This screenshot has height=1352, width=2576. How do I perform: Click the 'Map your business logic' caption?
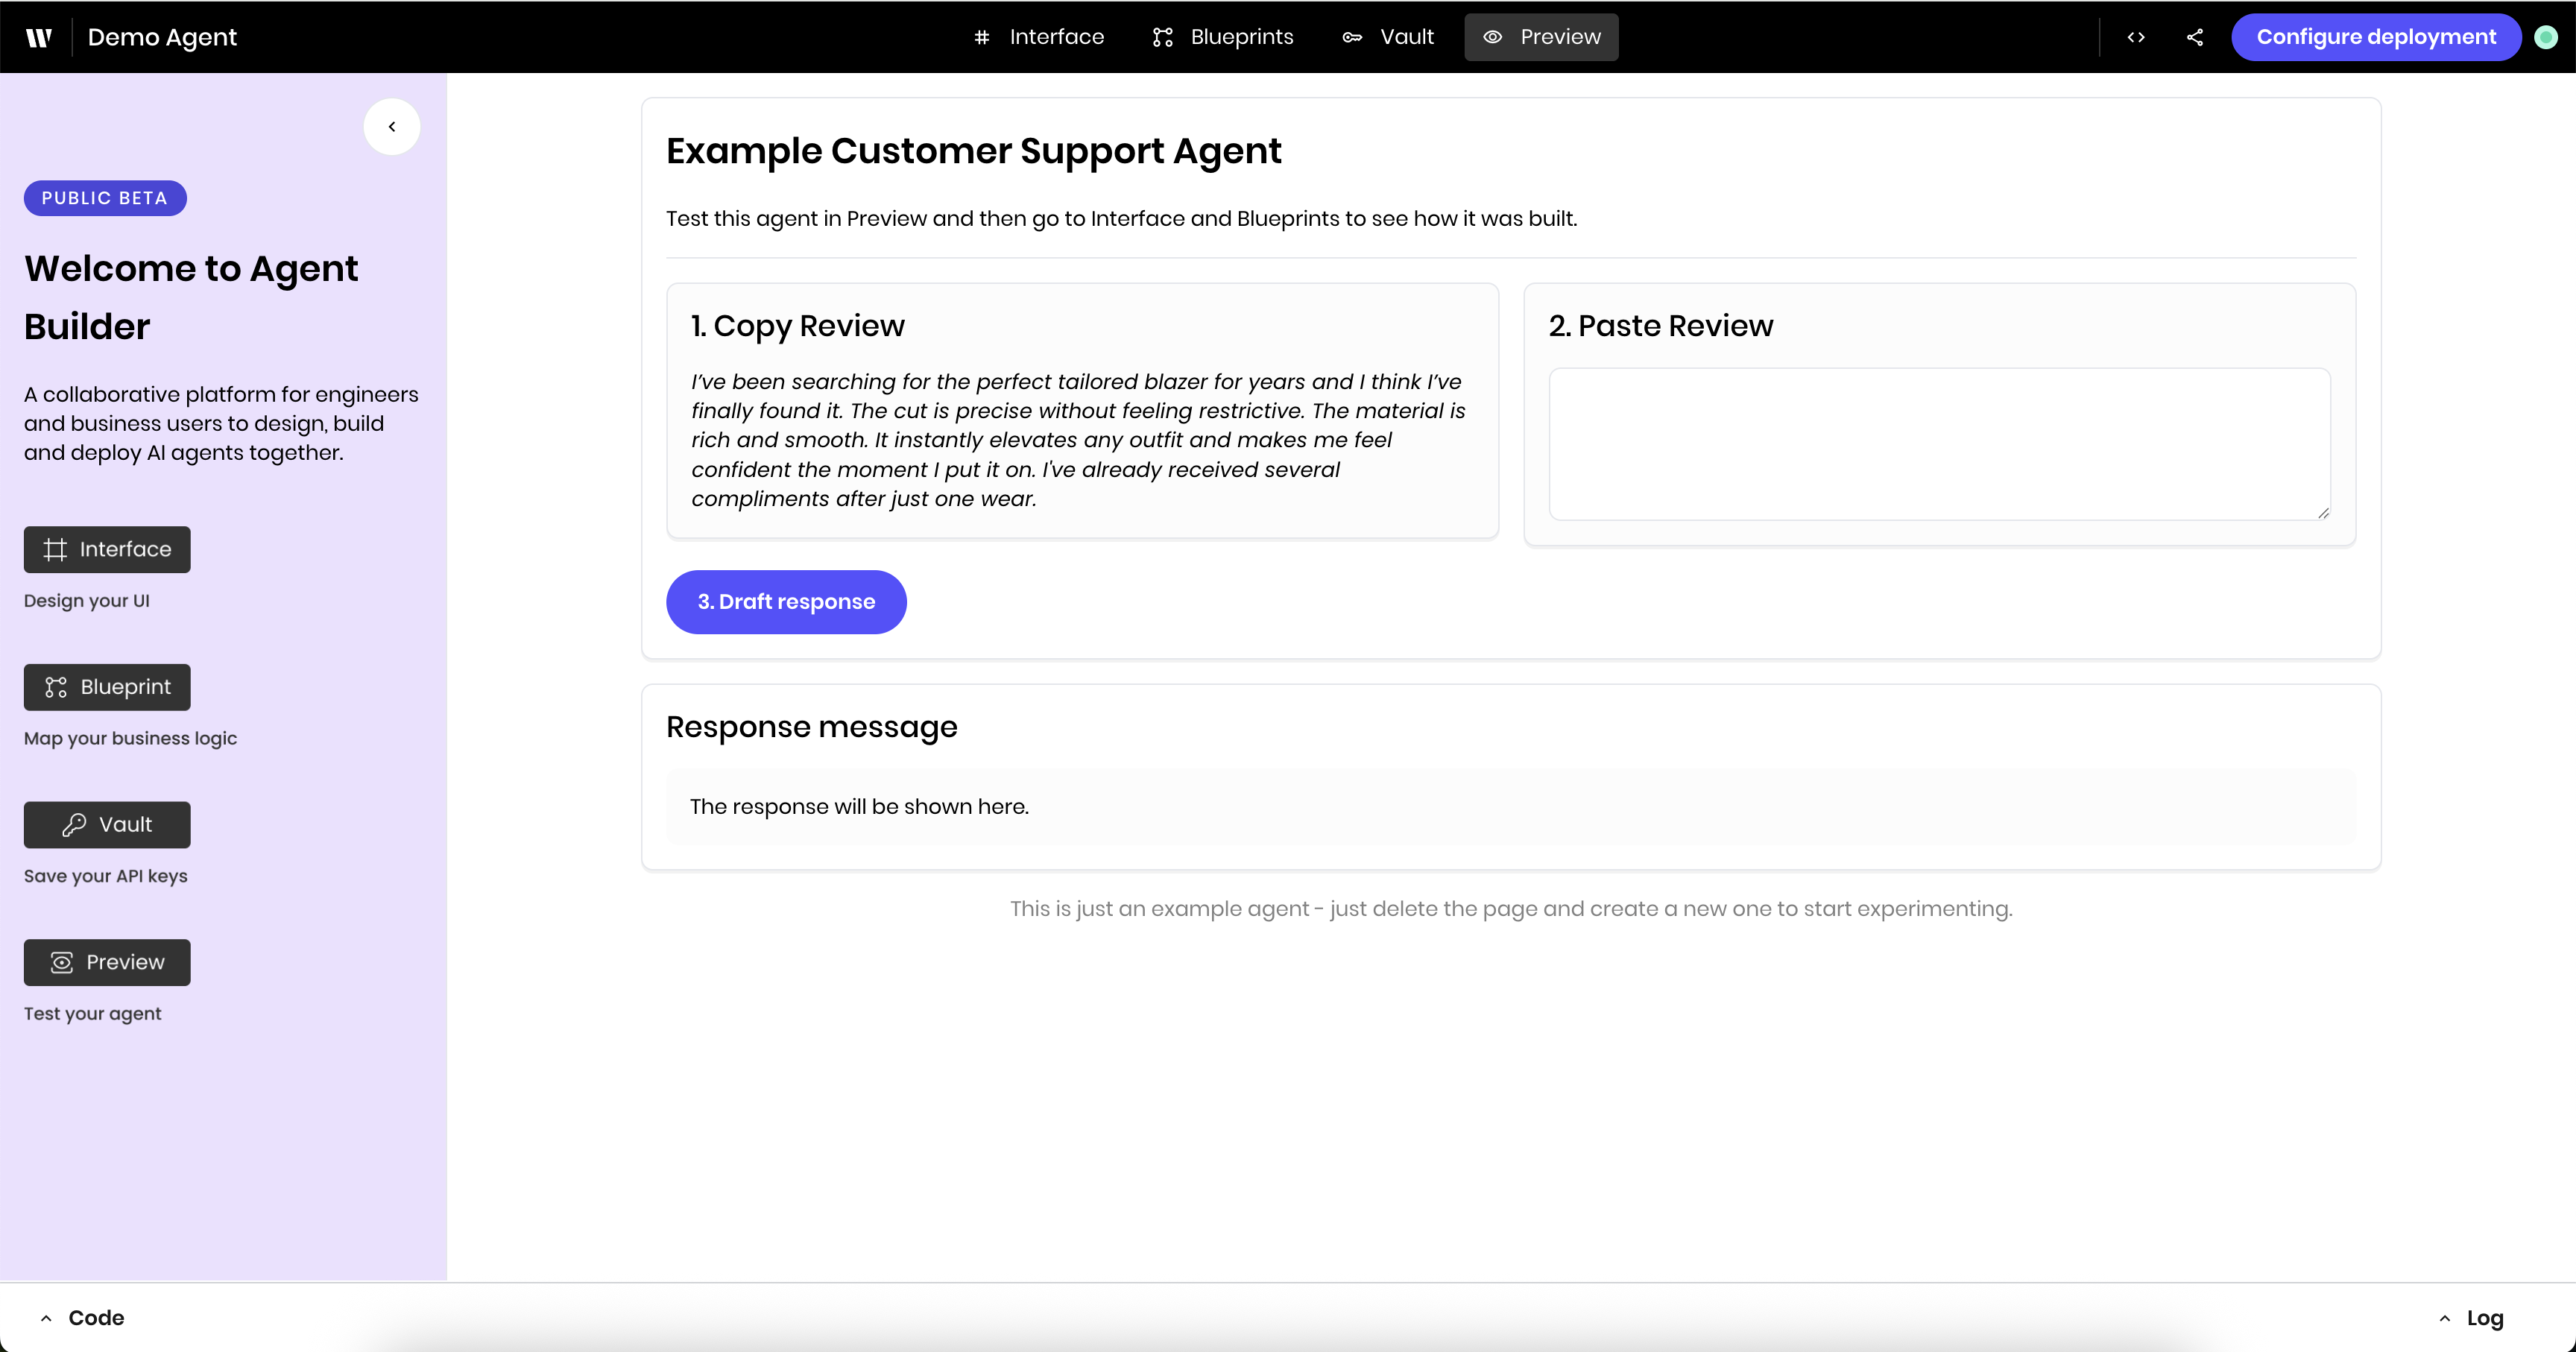click(x=130, y=739)
